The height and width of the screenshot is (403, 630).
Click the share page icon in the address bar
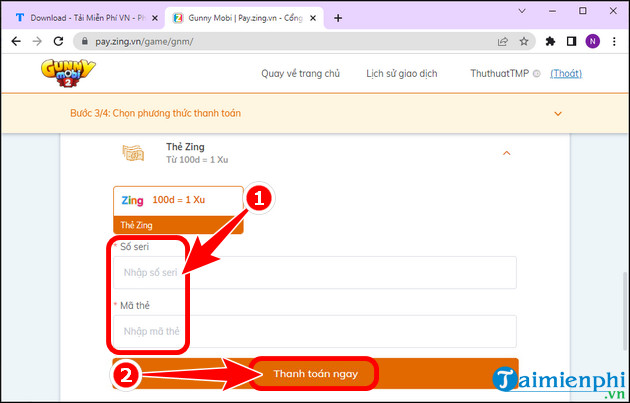[503, 41]
